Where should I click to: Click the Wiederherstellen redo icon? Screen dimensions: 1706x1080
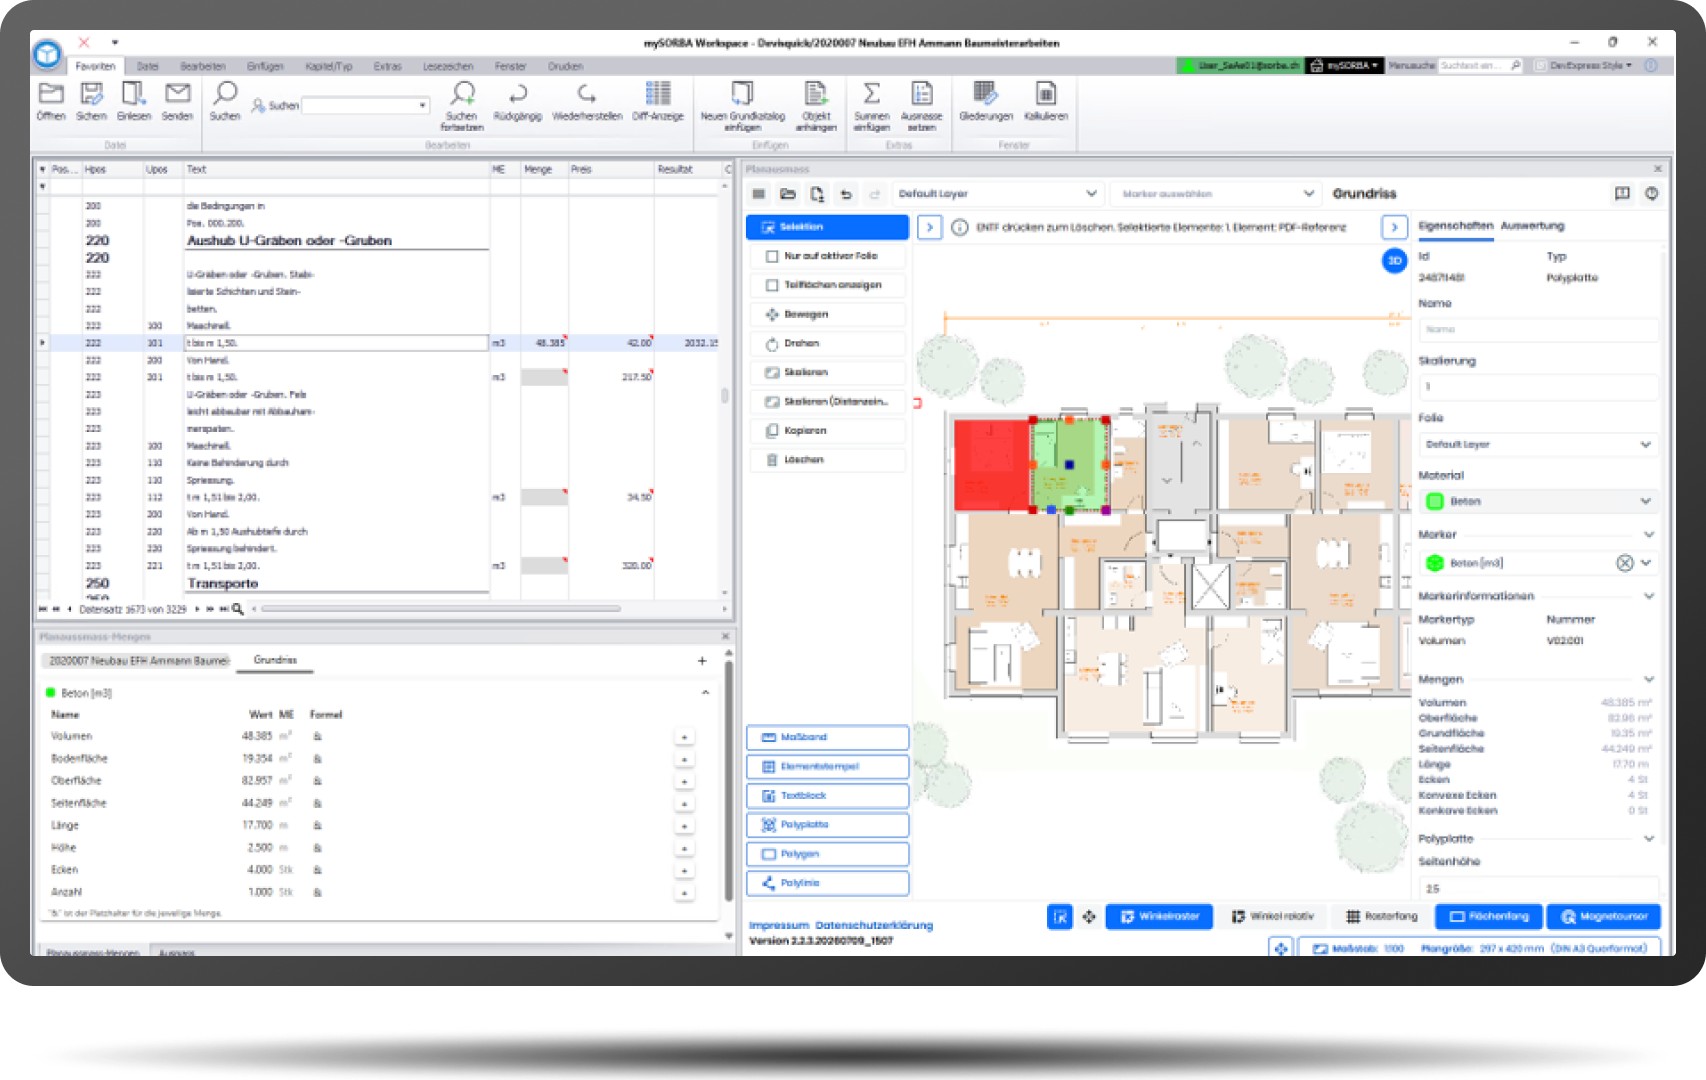[x=587, y=94]
